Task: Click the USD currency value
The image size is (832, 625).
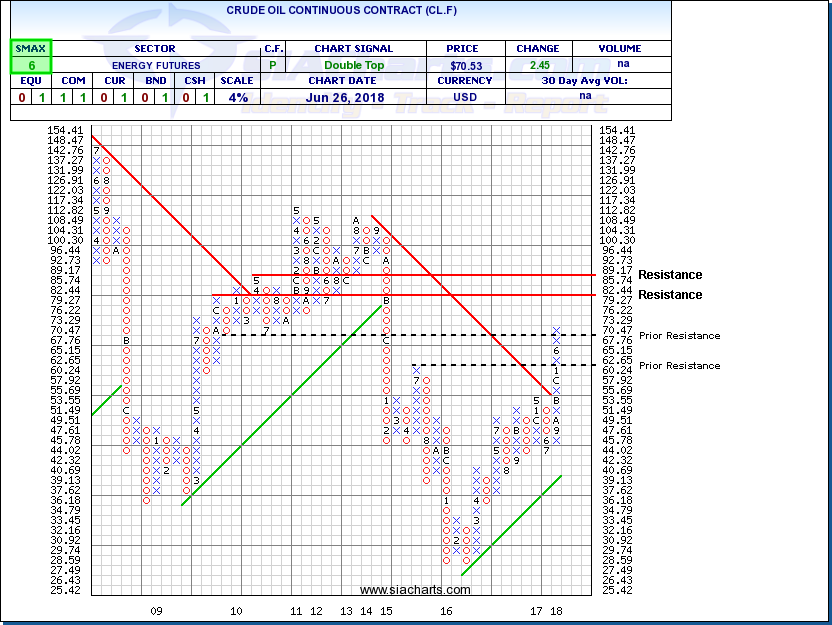Action: point(465,97)
